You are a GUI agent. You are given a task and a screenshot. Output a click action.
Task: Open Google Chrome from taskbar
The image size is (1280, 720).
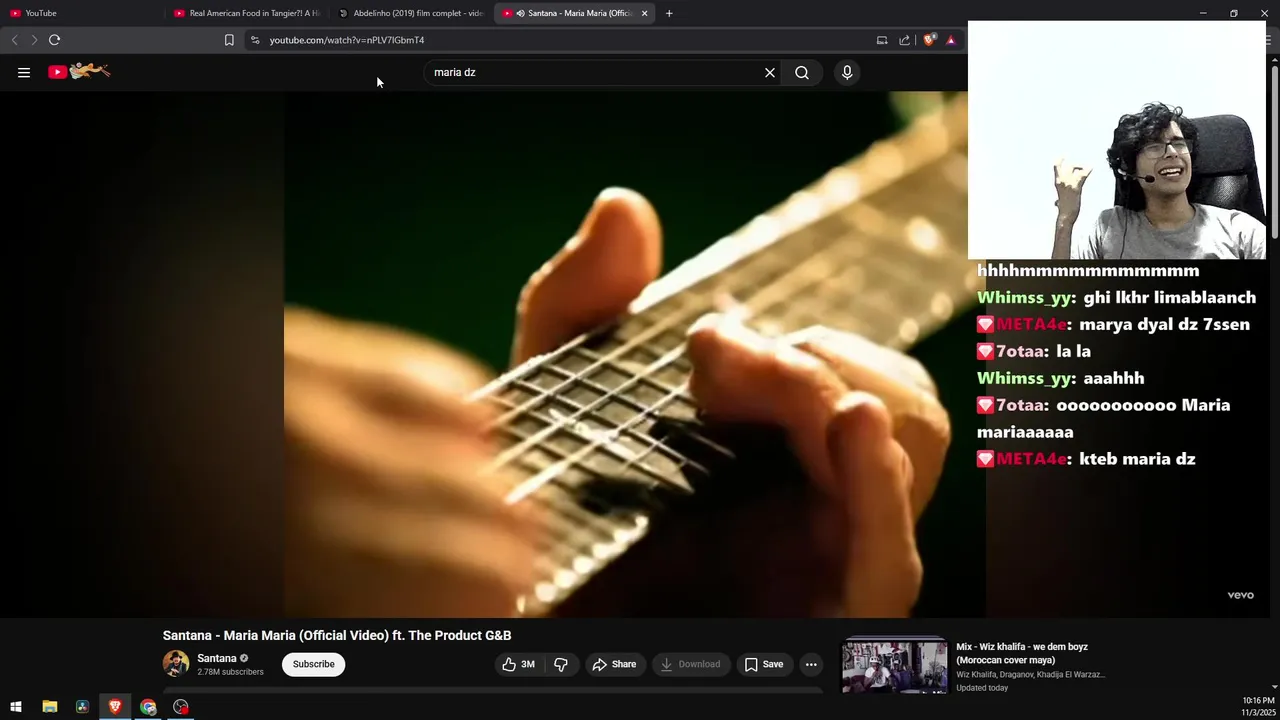coord(148,707)
